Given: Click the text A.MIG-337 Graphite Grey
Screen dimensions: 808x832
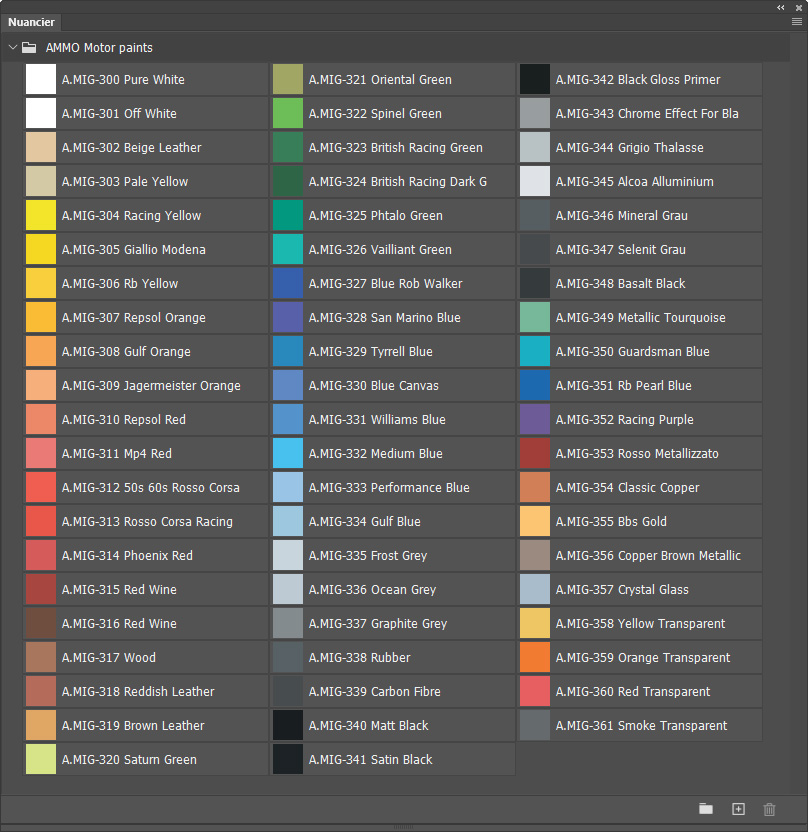Looking at the screenshot, I should point(378,623).
